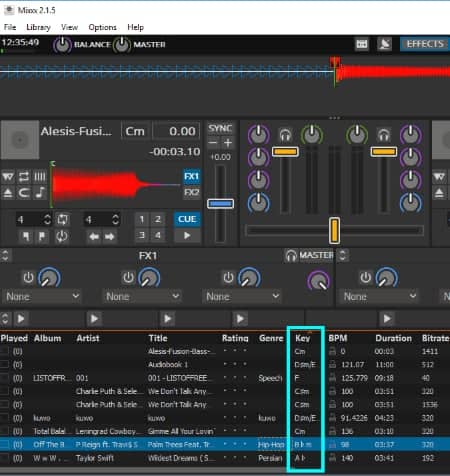Toggle keylock music note icon on deck 1
This screenshot has width=450, height=476.
(x=40, y=193)
